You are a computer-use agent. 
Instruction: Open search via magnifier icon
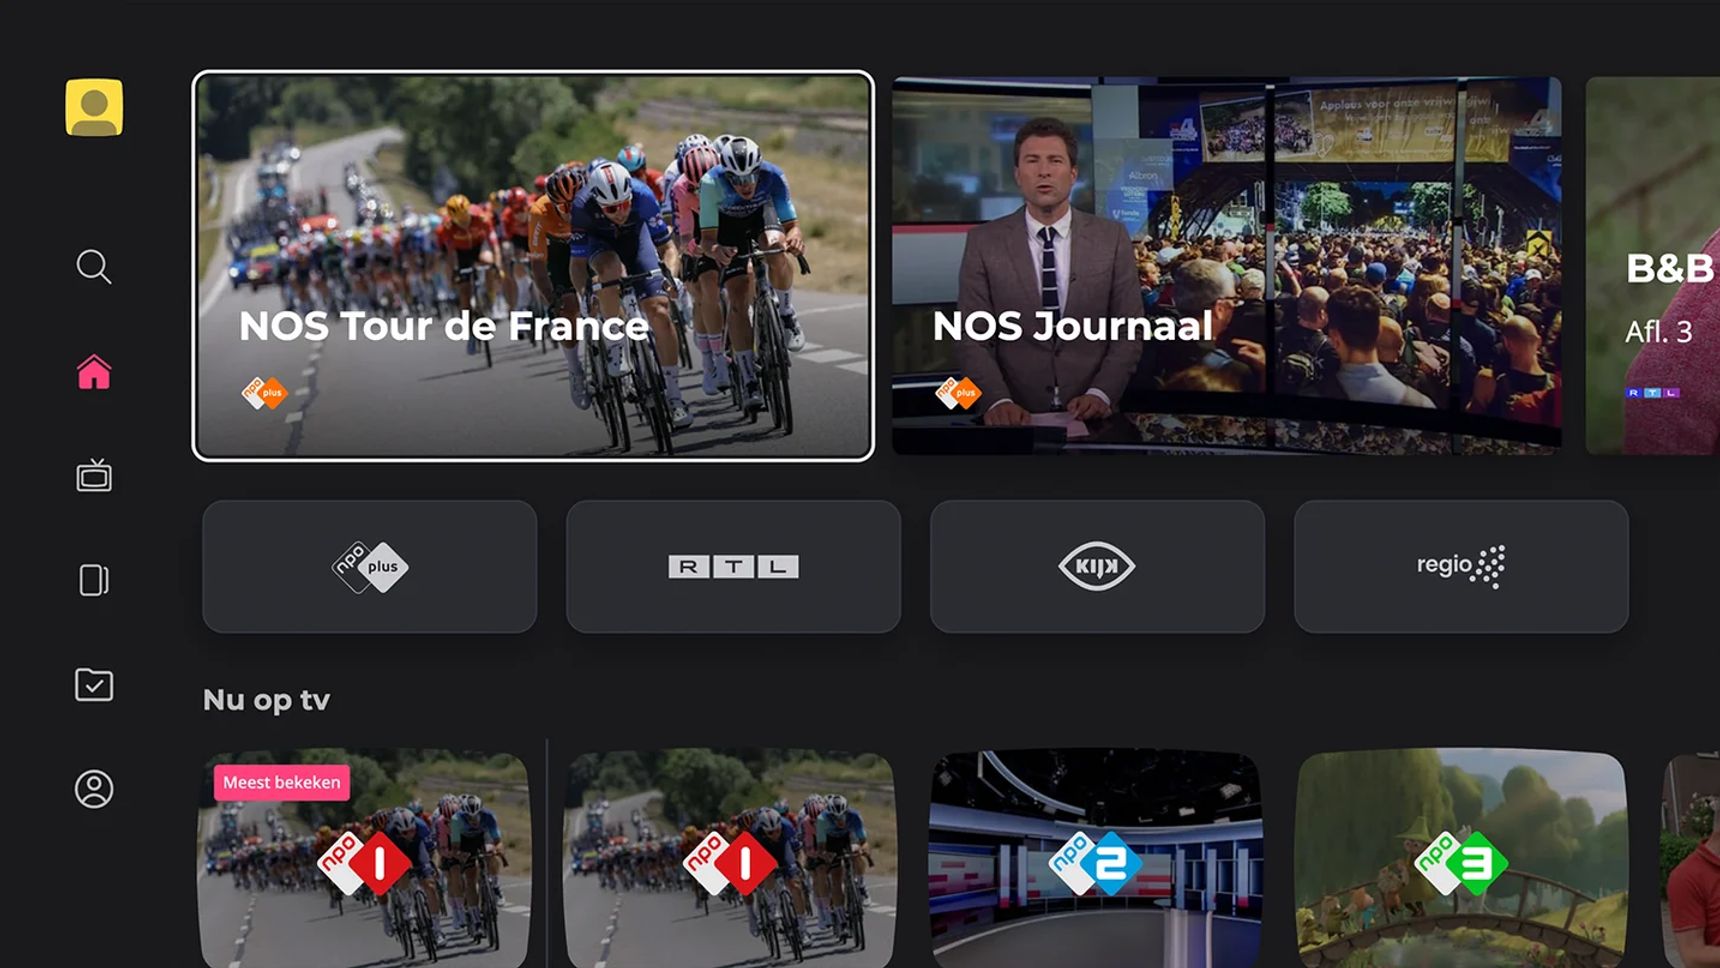coord(94,267)
